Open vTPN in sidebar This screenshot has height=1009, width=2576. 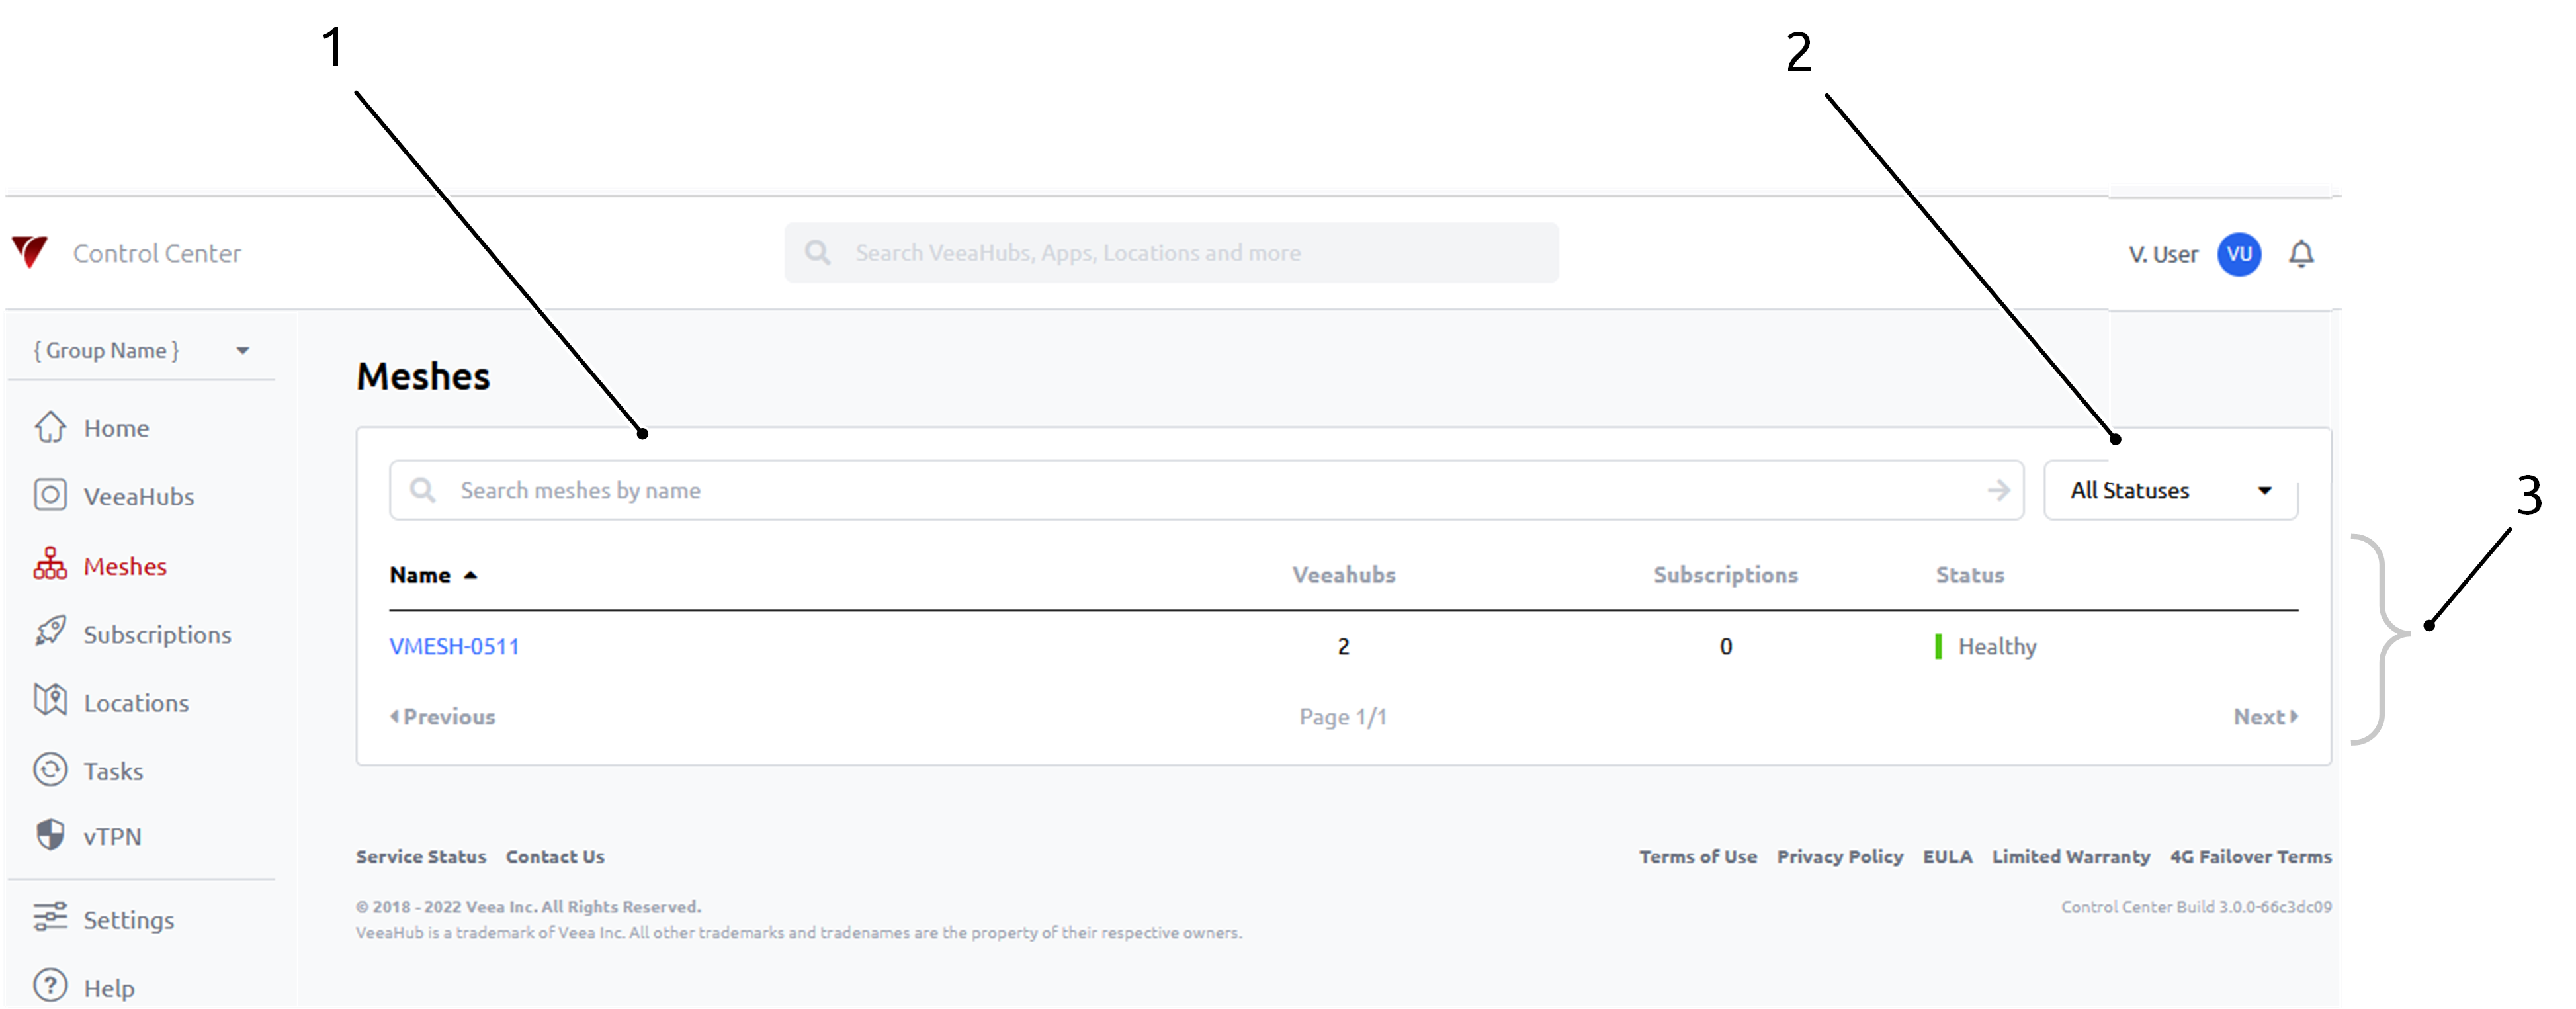click(x=112, y=836)
